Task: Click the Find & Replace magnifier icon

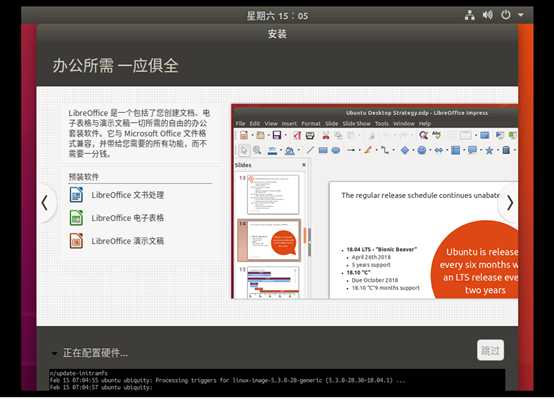Action: 423,135
